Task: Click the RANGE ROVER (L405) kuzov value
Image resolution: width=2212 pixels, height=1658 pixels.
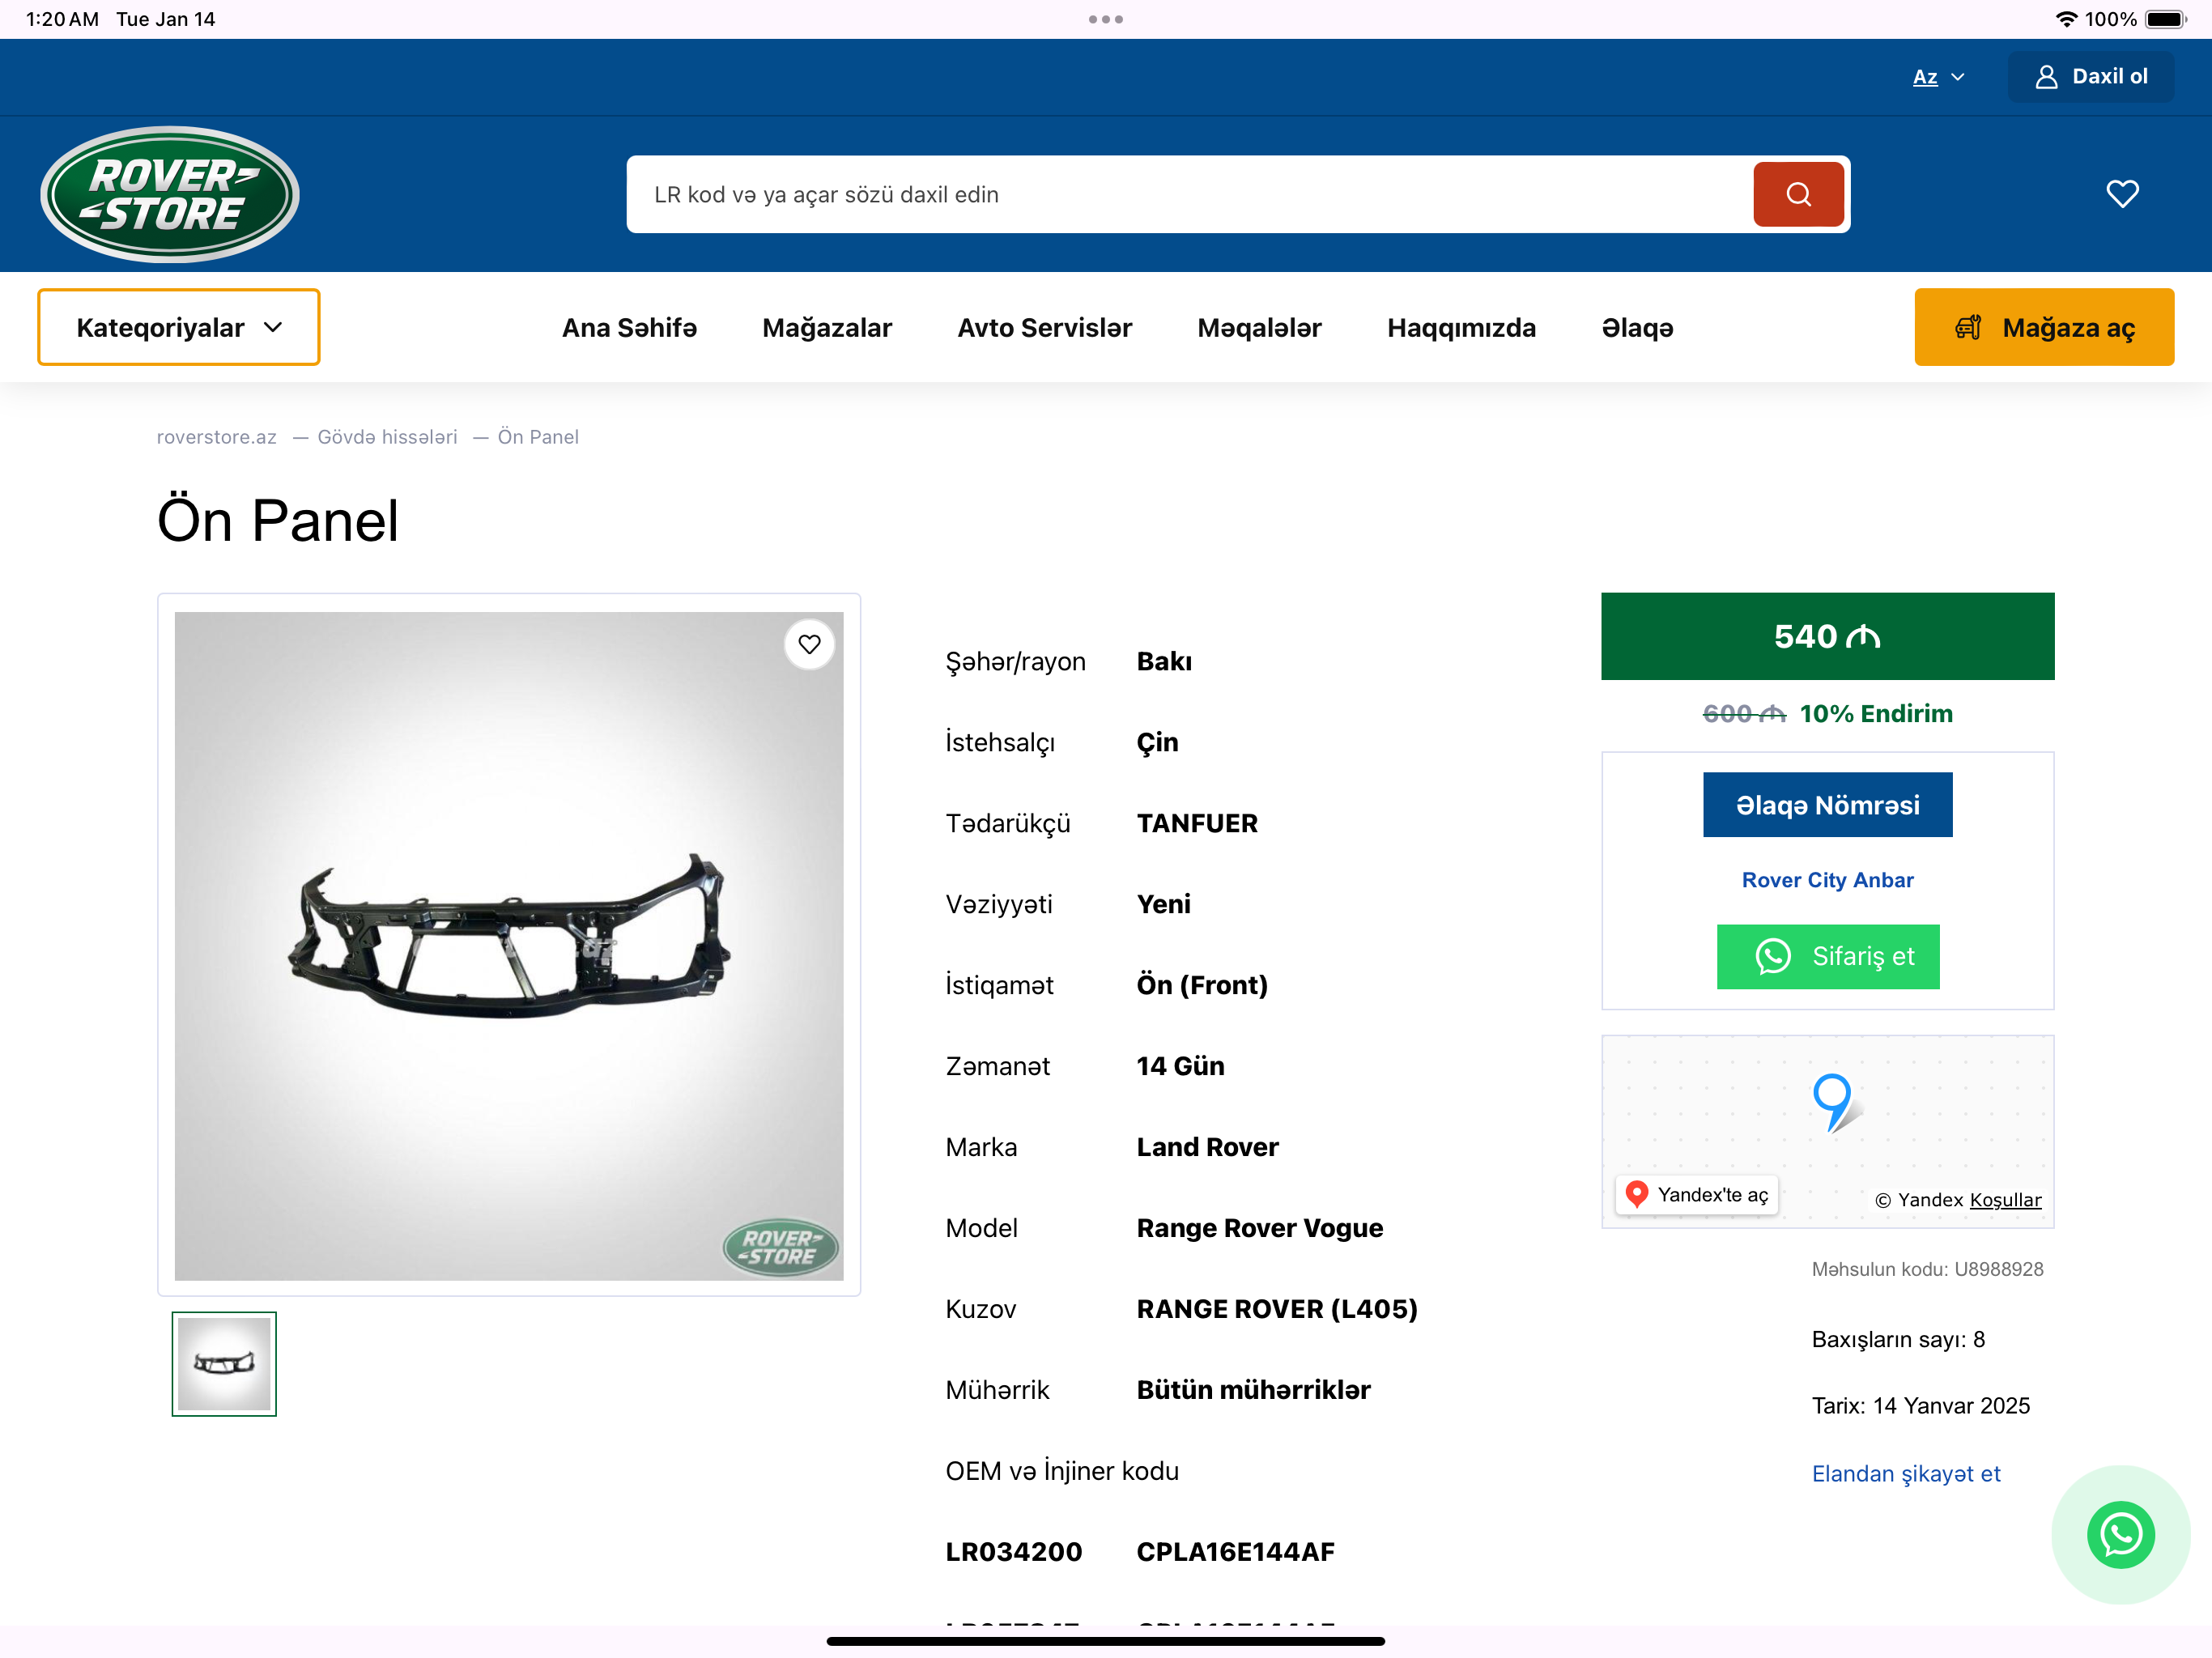Action: point(1277,1309)
